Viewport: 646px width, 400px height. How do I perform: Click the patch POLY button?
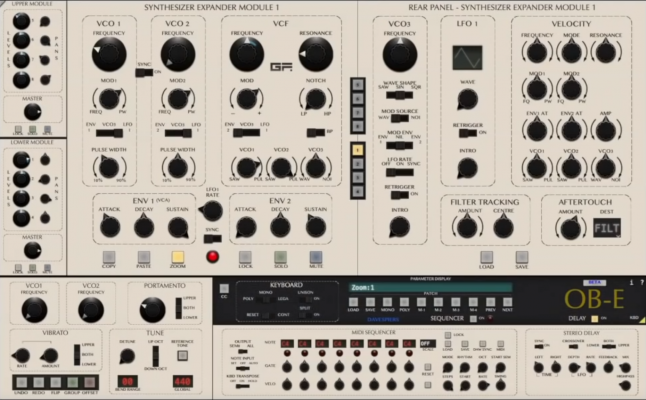click(405, 302)
